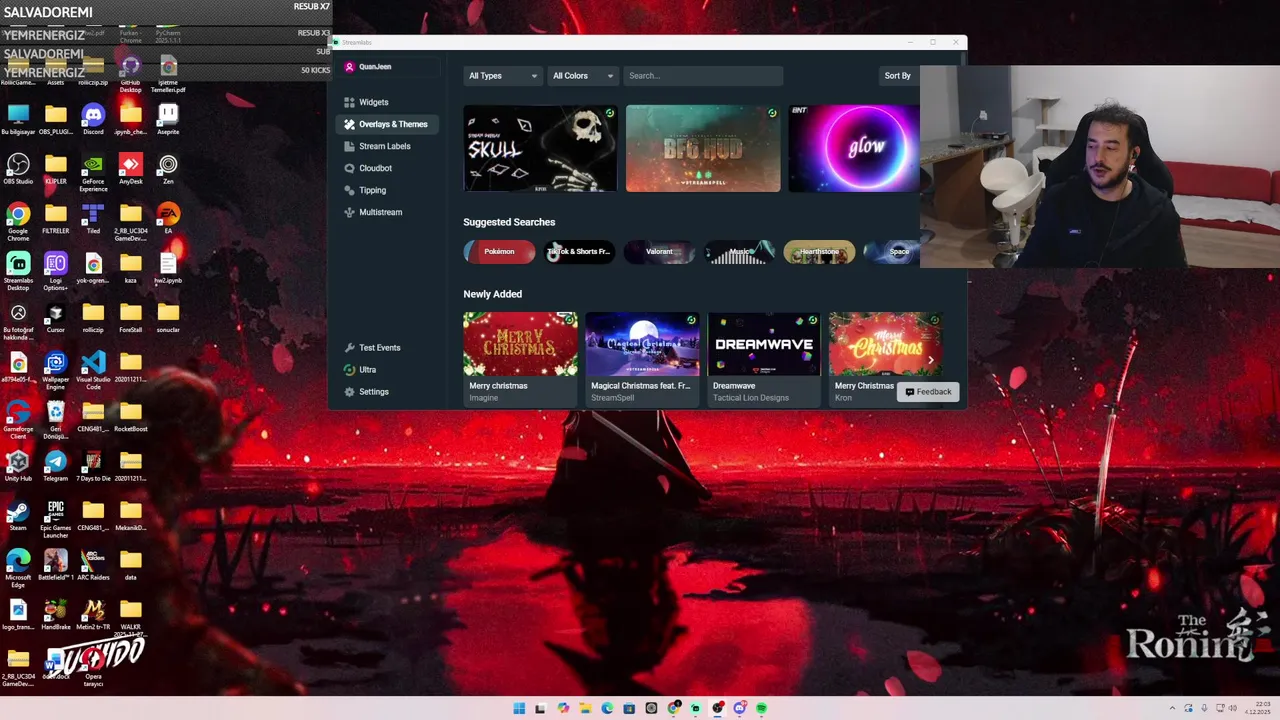Open the Skull overlay theme thumbnail

pyautogui.click(x=540, y=149)
